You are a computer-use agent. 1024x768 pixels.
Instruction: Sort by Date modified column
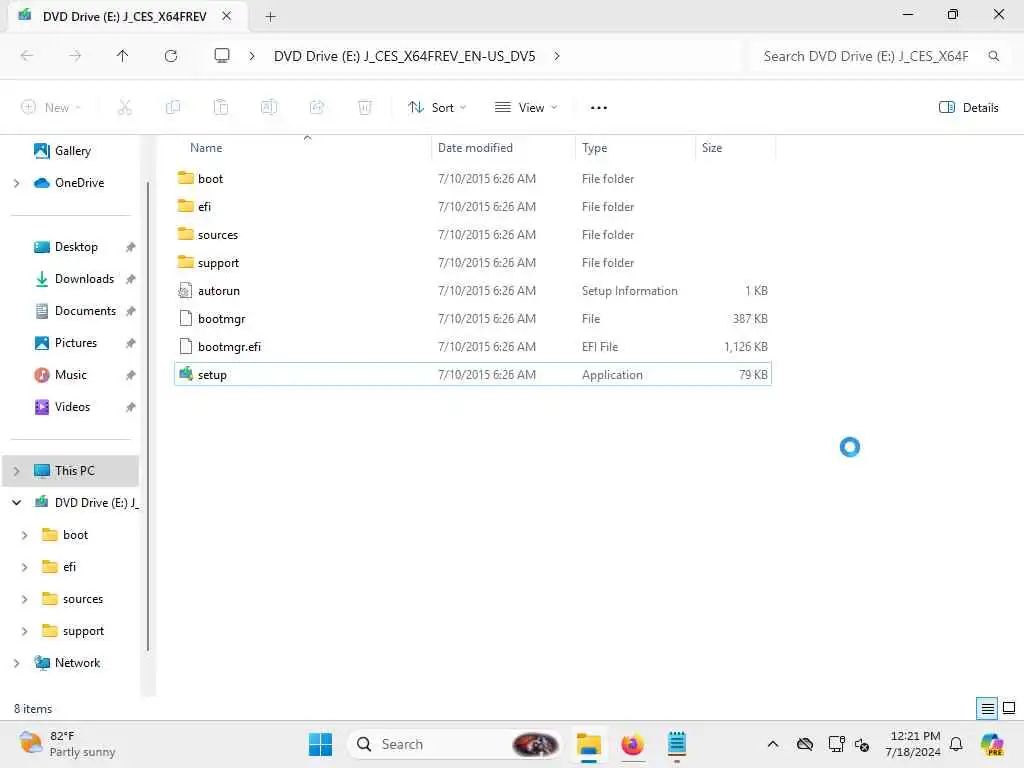click(x=475, y=148)
